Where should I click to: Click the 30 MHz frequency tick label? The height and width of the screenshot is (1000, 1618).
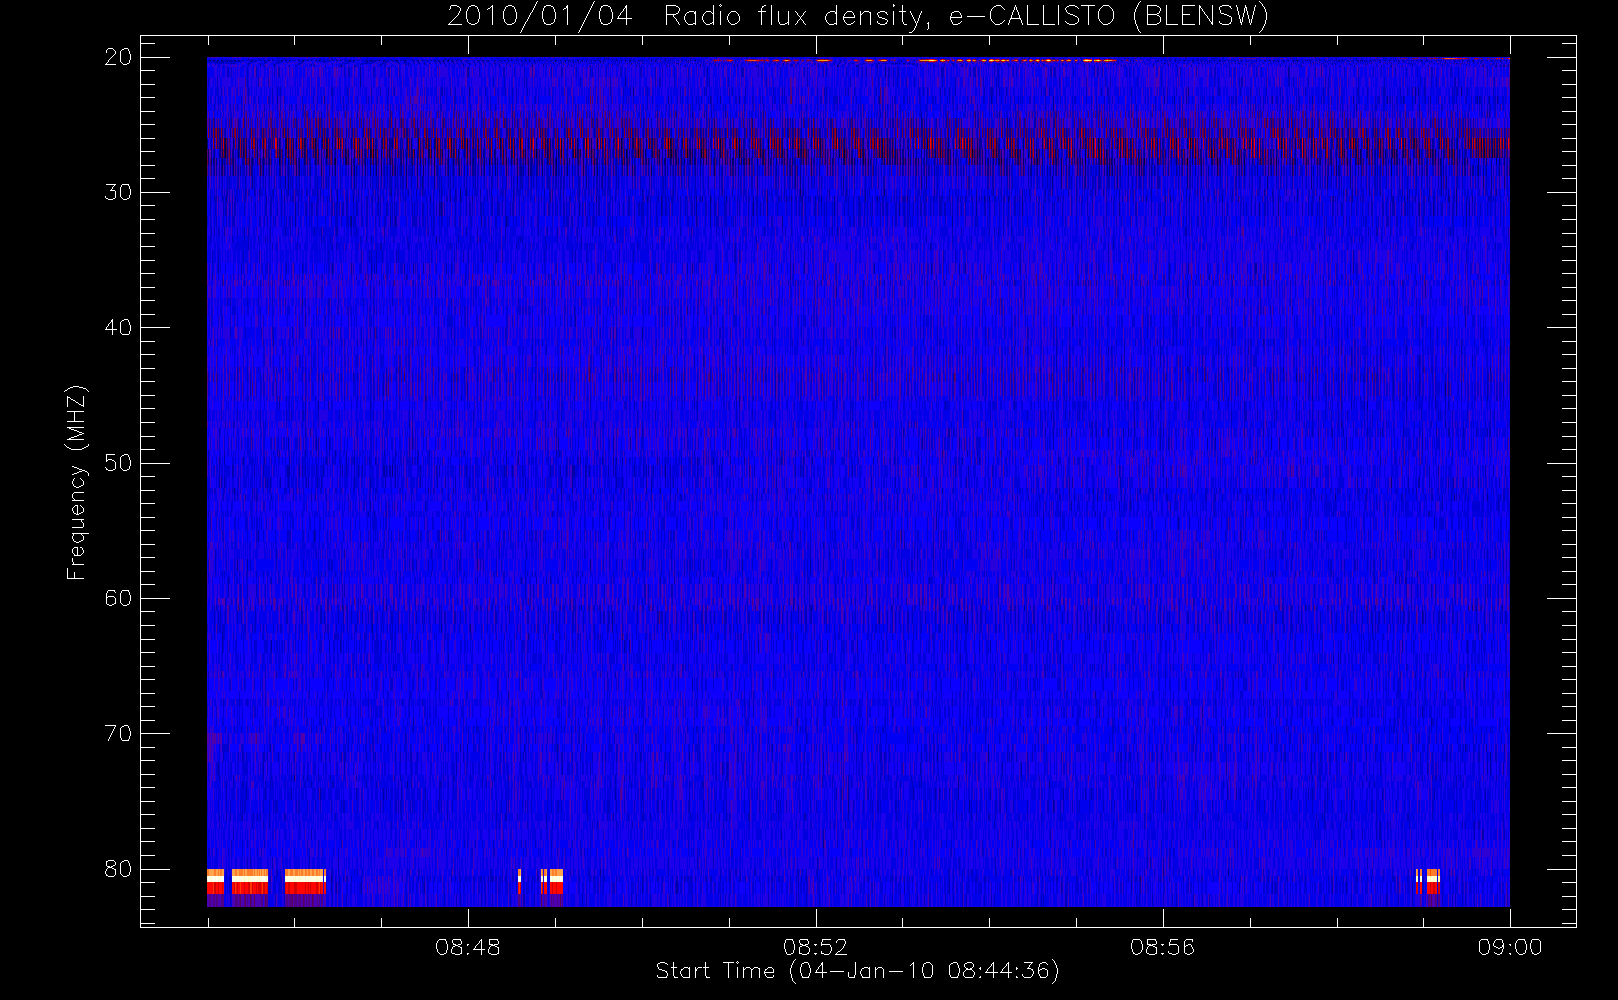[x=118, y=192]
